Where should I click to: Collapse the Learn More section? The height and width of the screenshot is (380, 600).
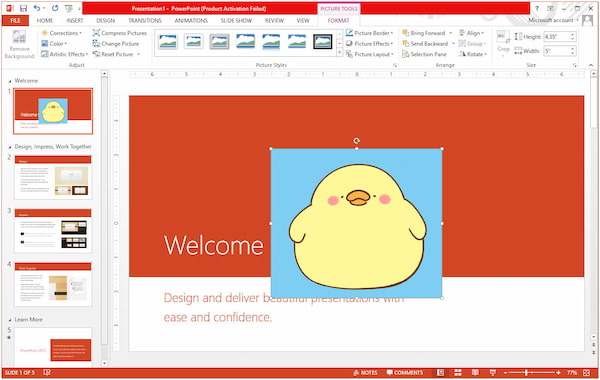click(x=10, y=320)
